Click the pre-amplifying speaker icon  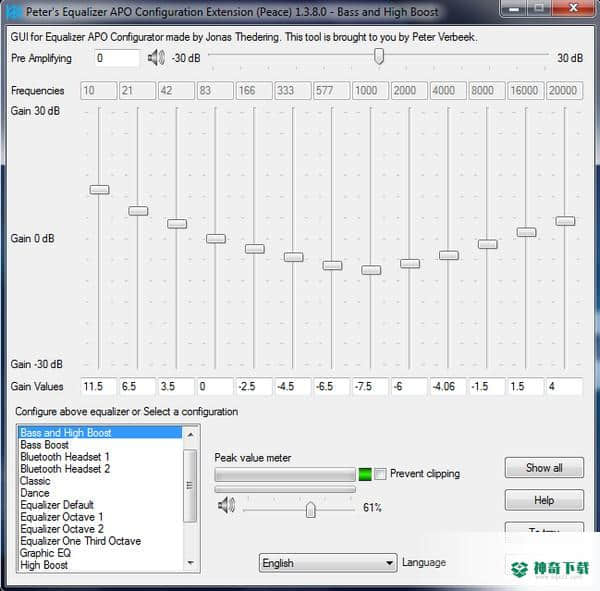point(156,58)
